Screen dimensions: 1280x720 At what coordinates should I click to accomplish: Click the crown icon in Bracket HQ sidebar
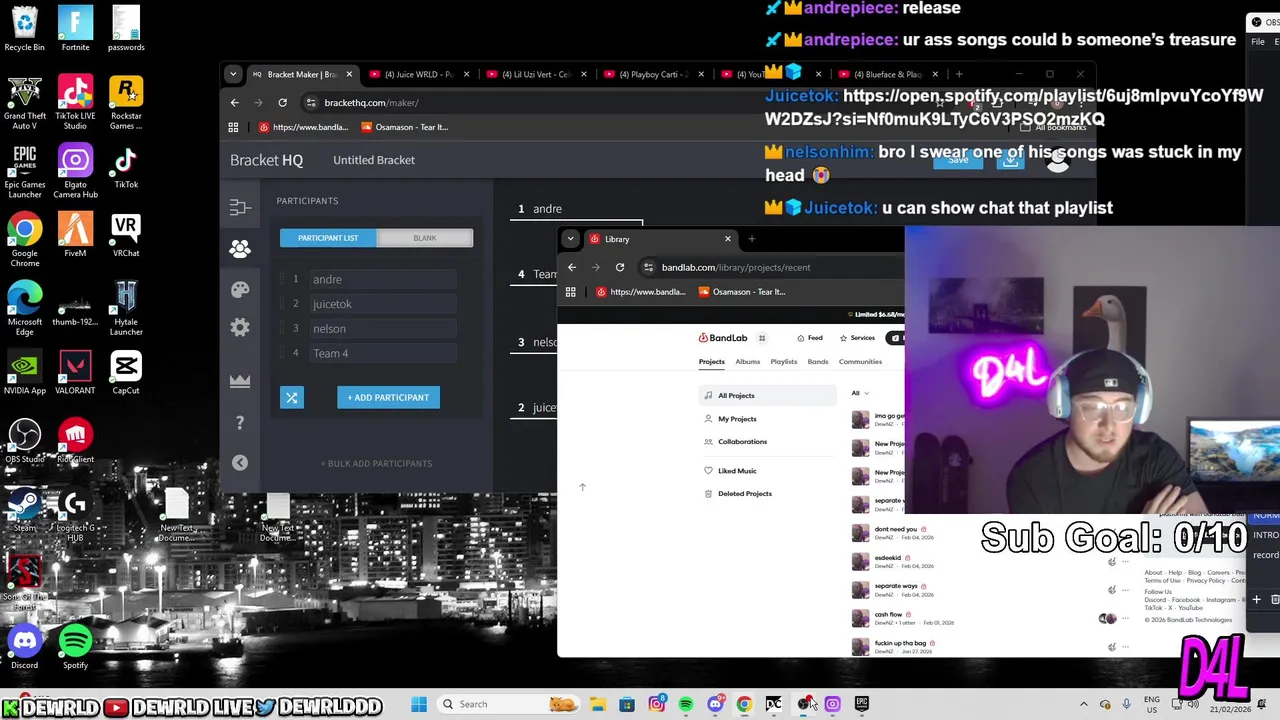click(x=240, y=380)
